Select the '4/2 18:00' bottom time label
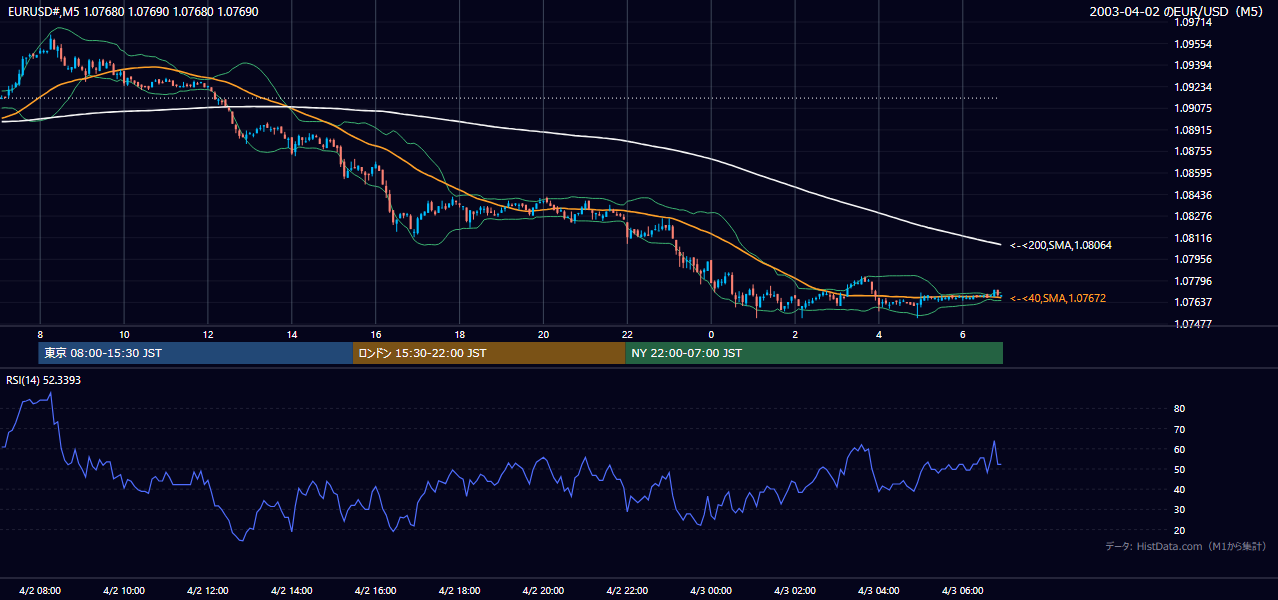This screenshot has height=600, width=1278. click(x=460, y=590)
